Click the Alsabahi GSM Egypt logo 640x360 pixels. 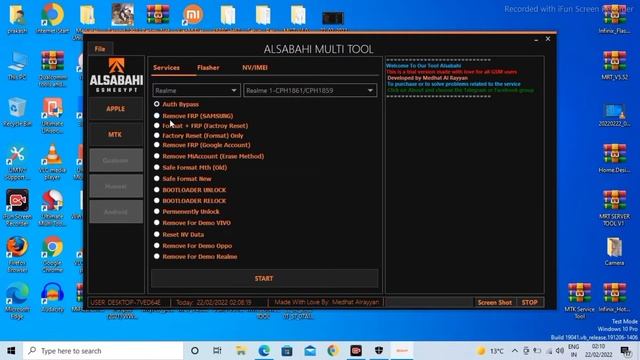point(116,75)
